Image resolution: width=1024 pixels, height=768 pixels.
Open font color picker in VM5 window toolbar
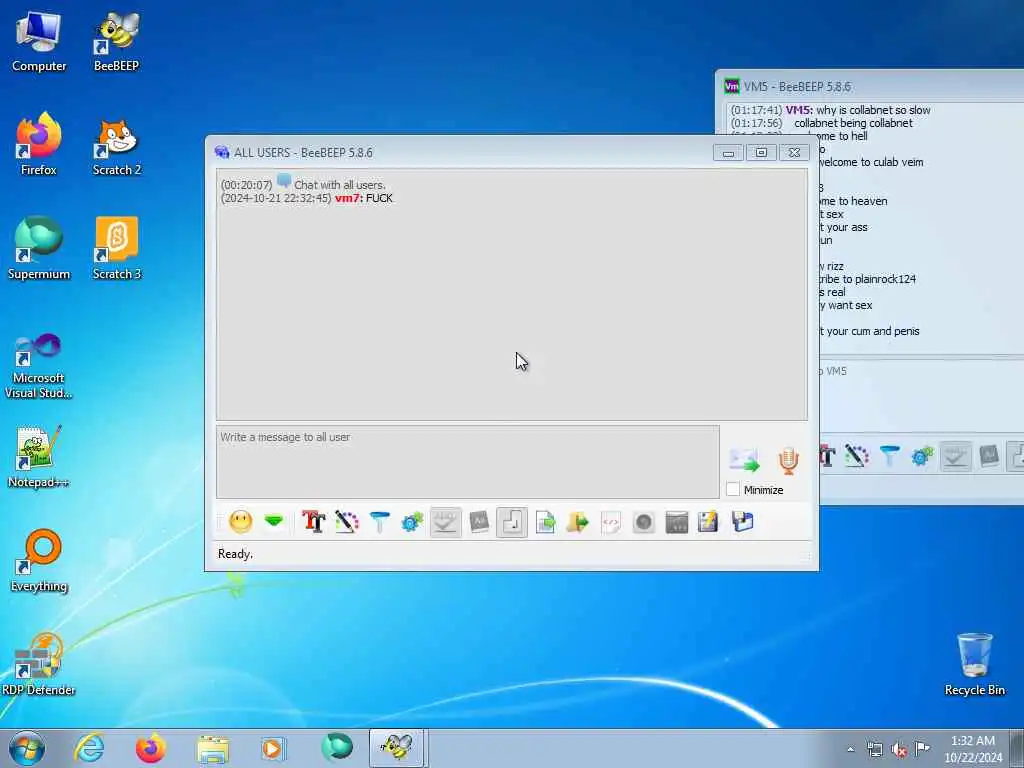coord(856,455)
